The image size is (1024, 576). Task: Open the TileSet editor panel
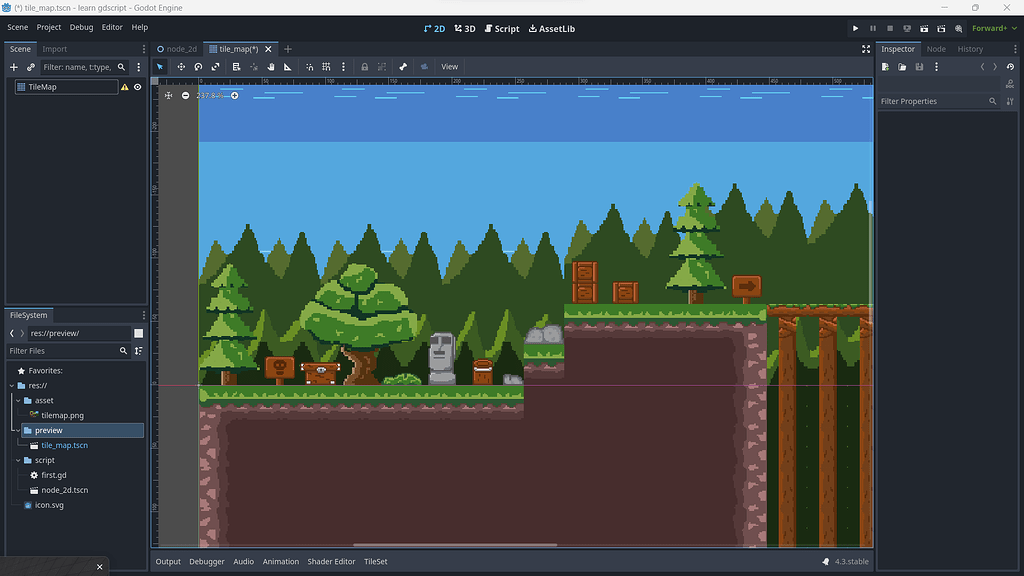(x=375, y=561)
